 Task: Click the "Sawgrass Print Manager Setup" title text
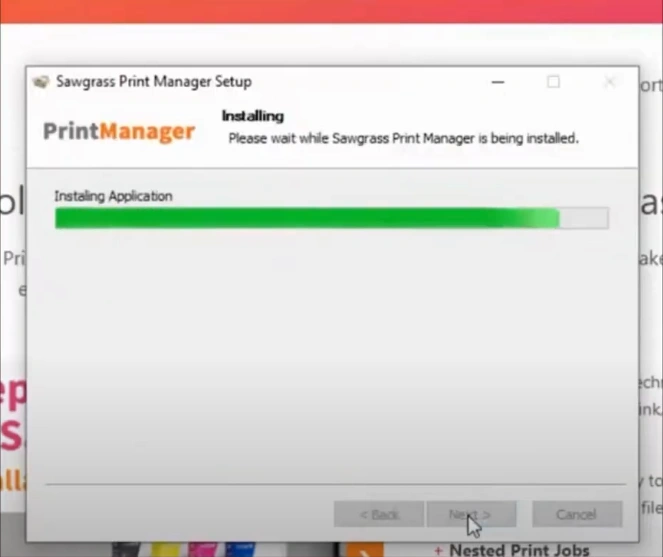pyautogui.click(x=155, y=82)
